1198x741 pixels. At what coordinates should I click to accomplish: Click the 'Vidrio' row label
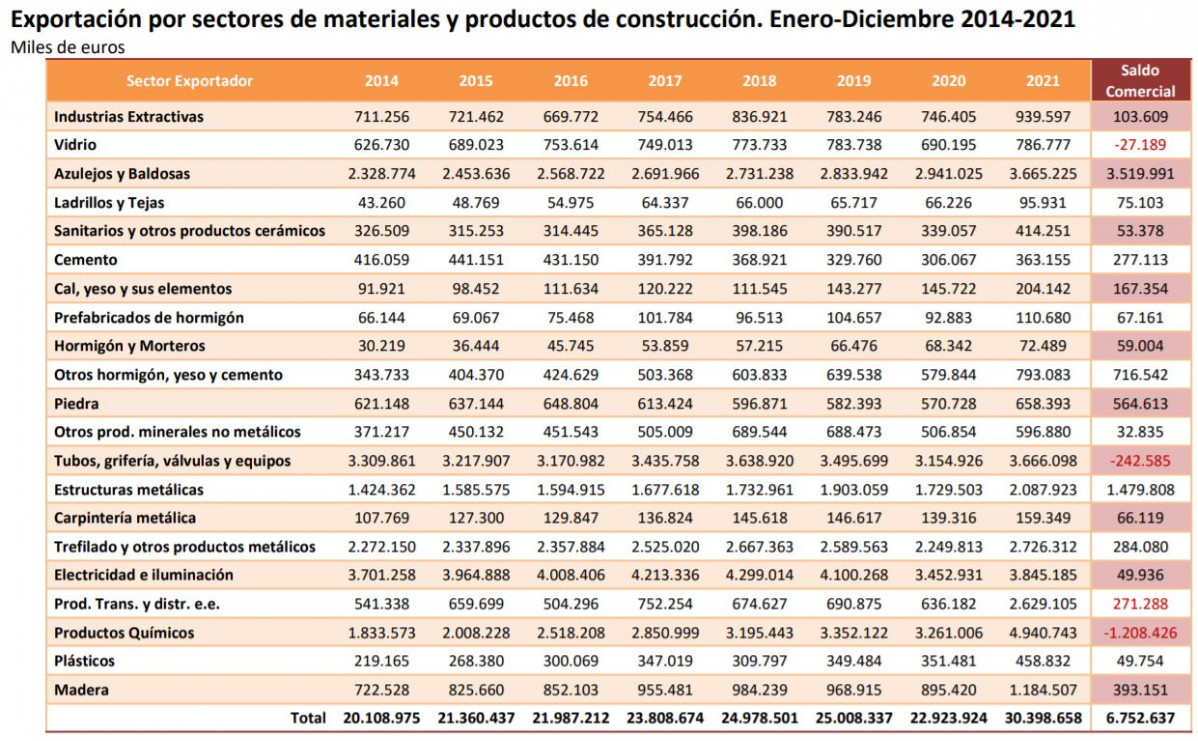pyautogui.click(x=75, y=144)
